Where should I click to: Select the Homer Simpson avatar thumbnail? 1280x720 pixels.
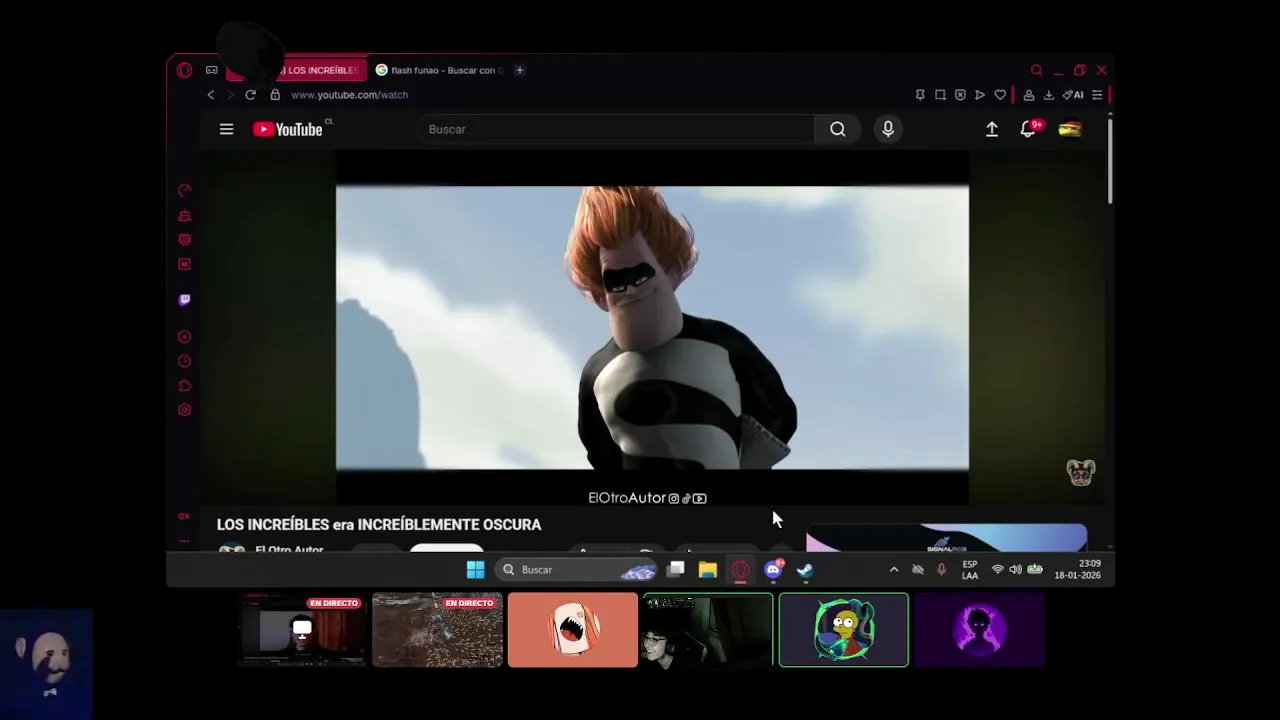click(843, 630)
